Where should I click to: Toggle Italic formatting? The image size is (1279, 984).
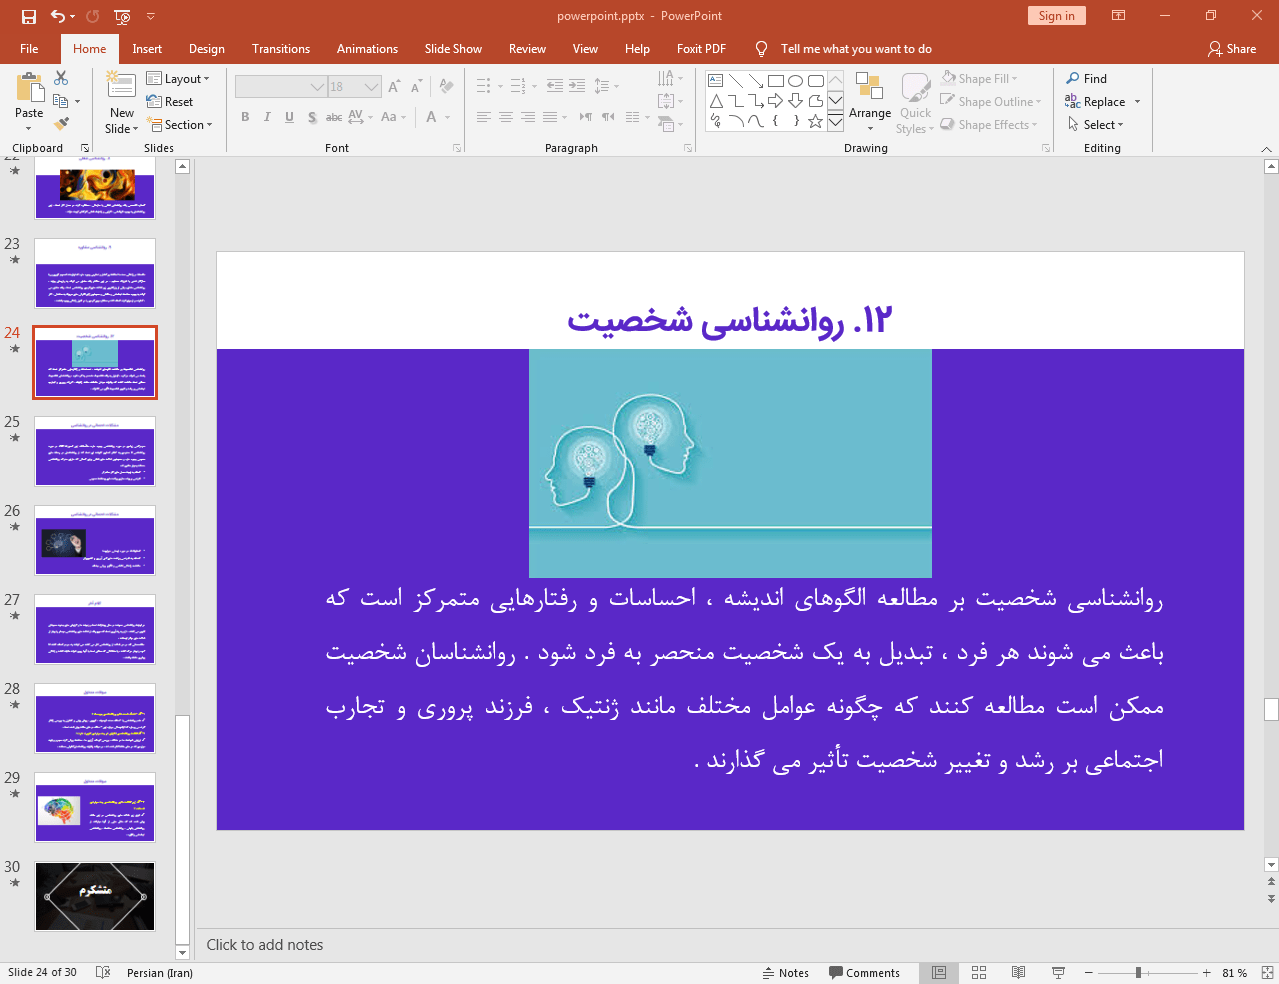pyautogui.click(x=267, y=117)
